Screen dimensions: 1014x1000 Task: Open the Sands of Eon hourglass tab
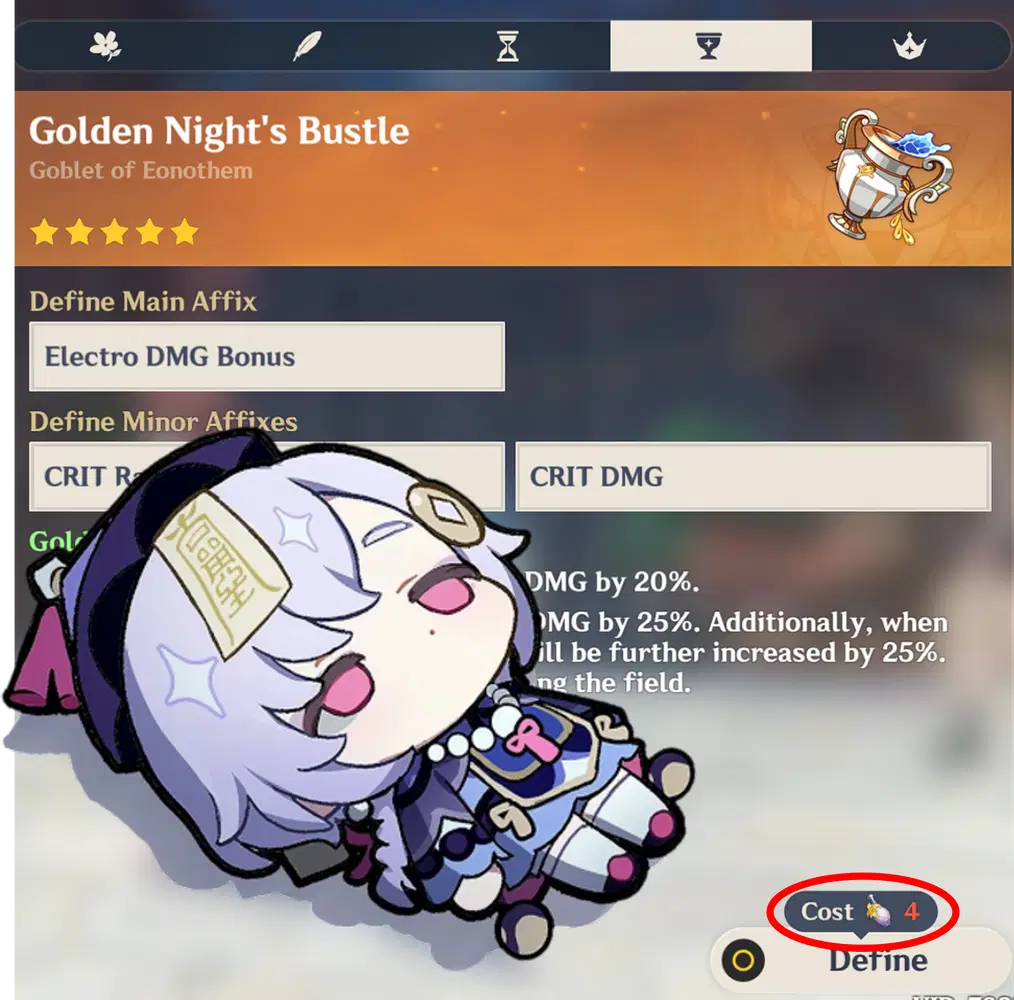[x=508, y=46]
